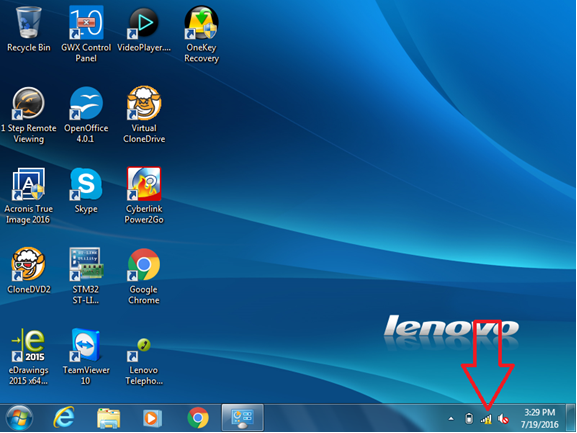577x433 pixels.
Task: Open the wireless network tray icon
Action: pos(486,419)
